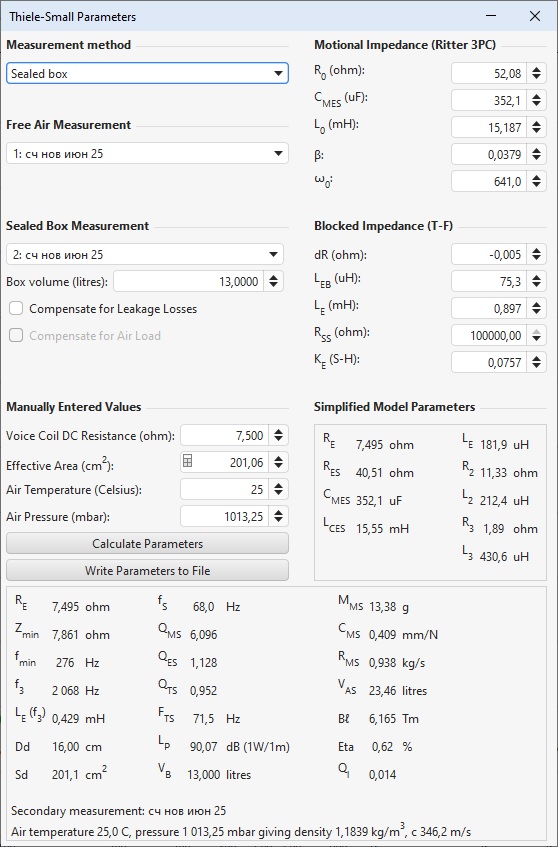
Task: Click the R0 (ohm) spinner arrows
Action: pos(536,73)
